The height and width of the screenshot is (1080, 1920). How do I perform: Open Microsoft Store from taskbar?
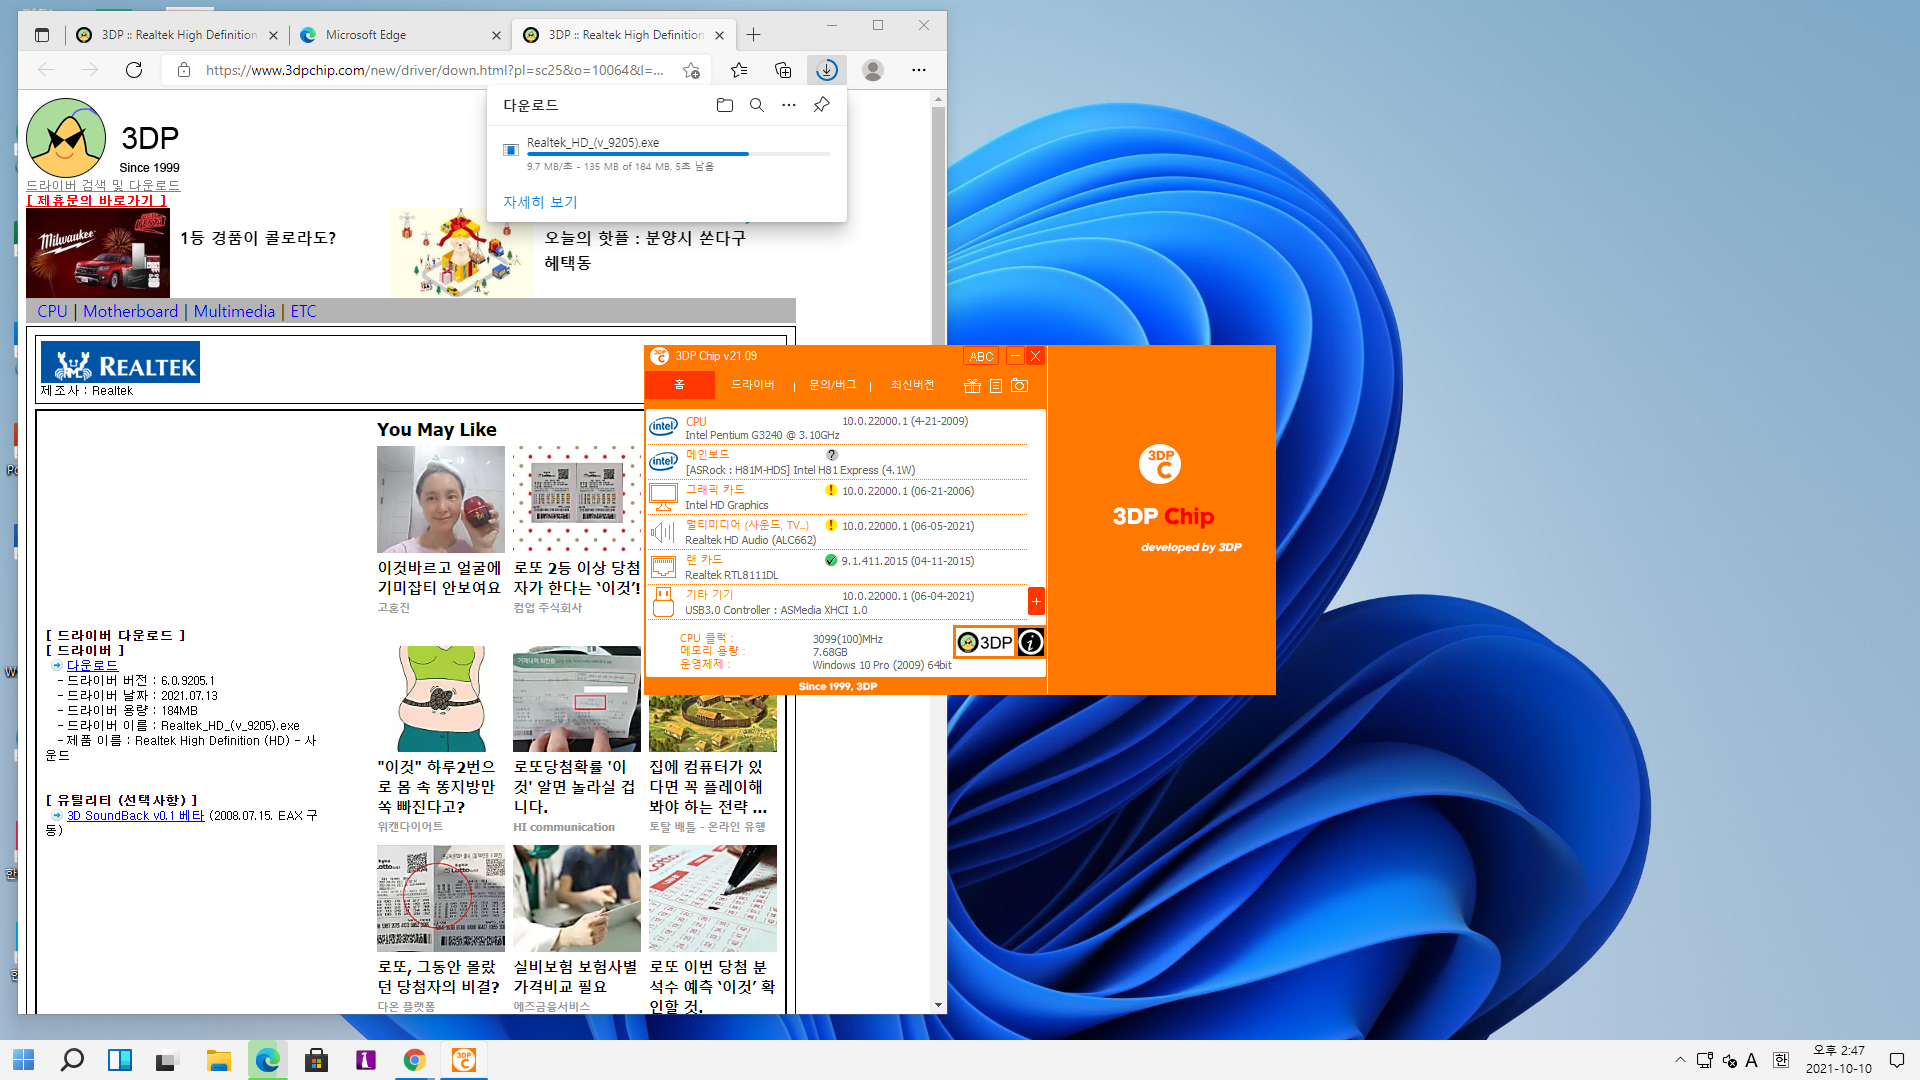click(316, 1060)
